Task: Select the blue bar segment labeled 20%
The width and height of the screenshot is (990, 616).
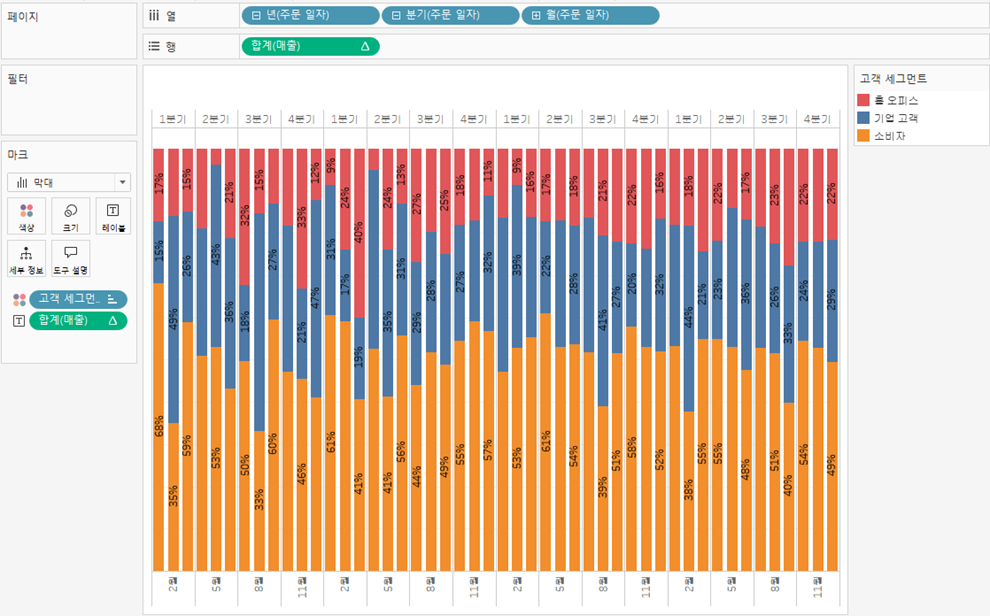Action: click(631, 285)
